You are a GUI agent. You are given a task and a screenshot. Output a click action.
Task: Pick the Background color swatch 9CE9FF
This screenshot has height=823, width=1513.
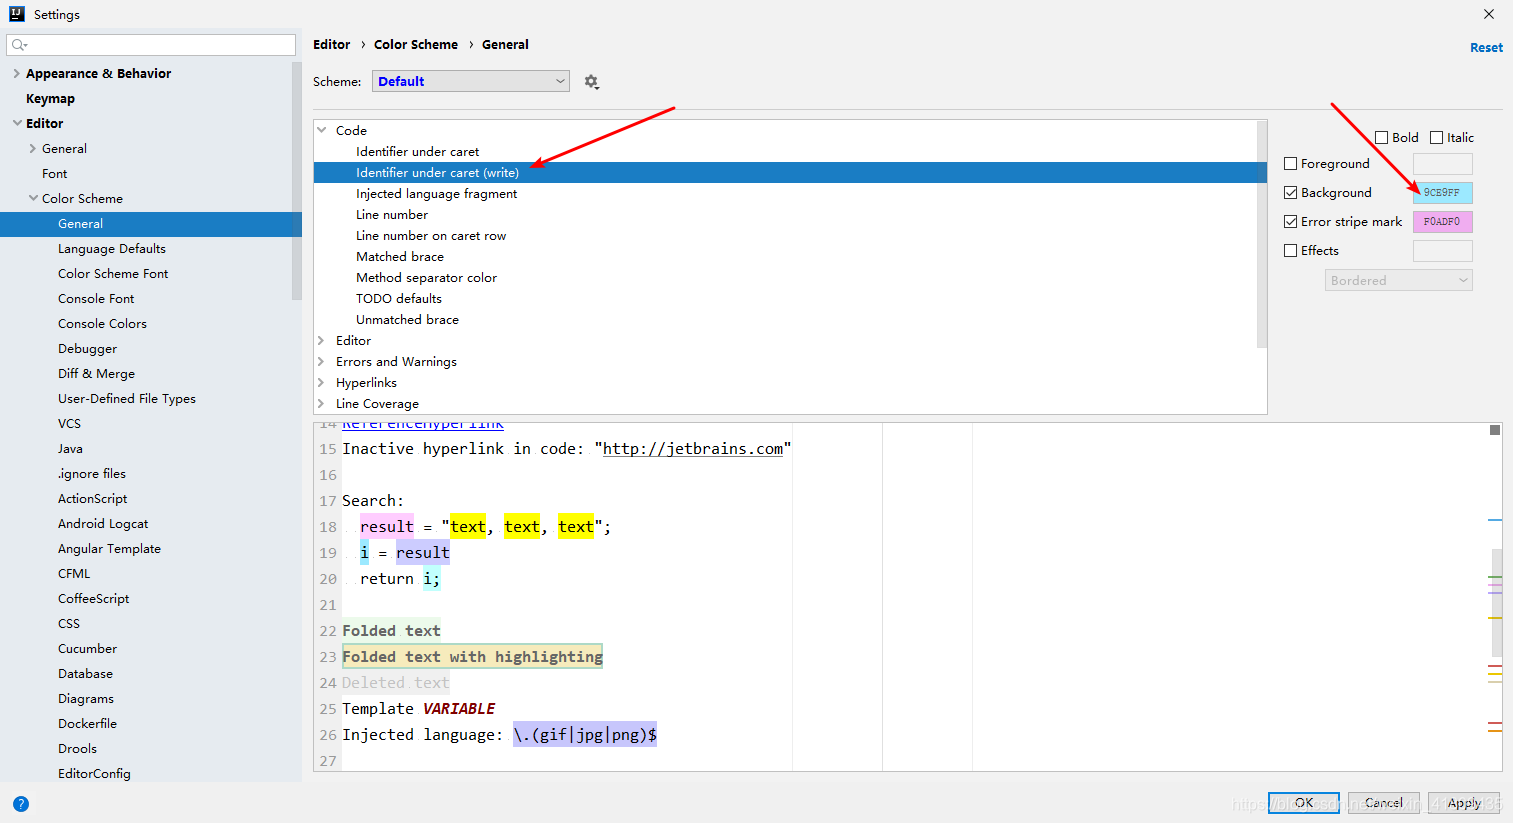click(1442, 193)
